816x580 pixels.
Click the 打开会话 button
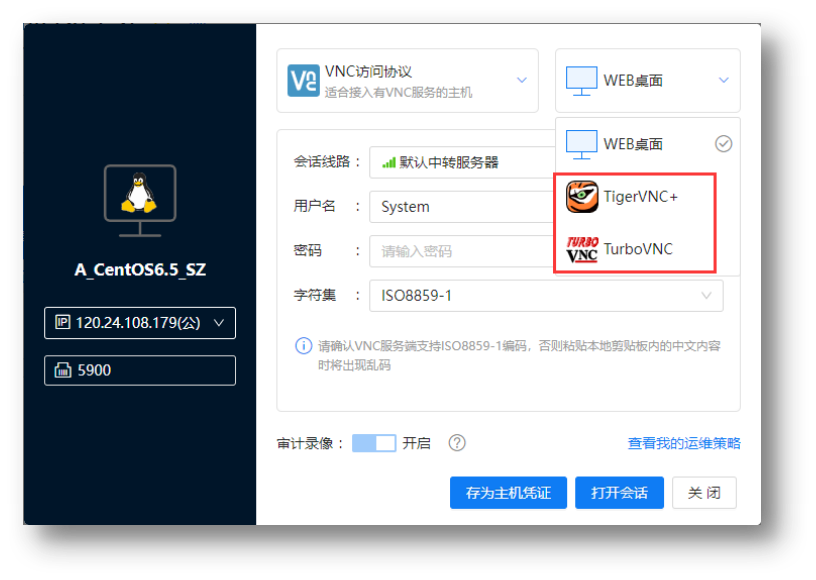click(619, 493)
